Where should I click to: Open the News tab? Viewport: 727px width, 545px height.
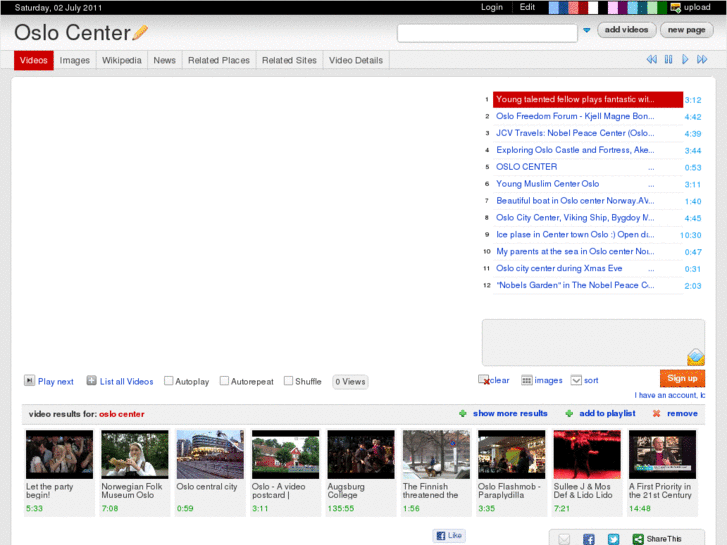point(165,60)
